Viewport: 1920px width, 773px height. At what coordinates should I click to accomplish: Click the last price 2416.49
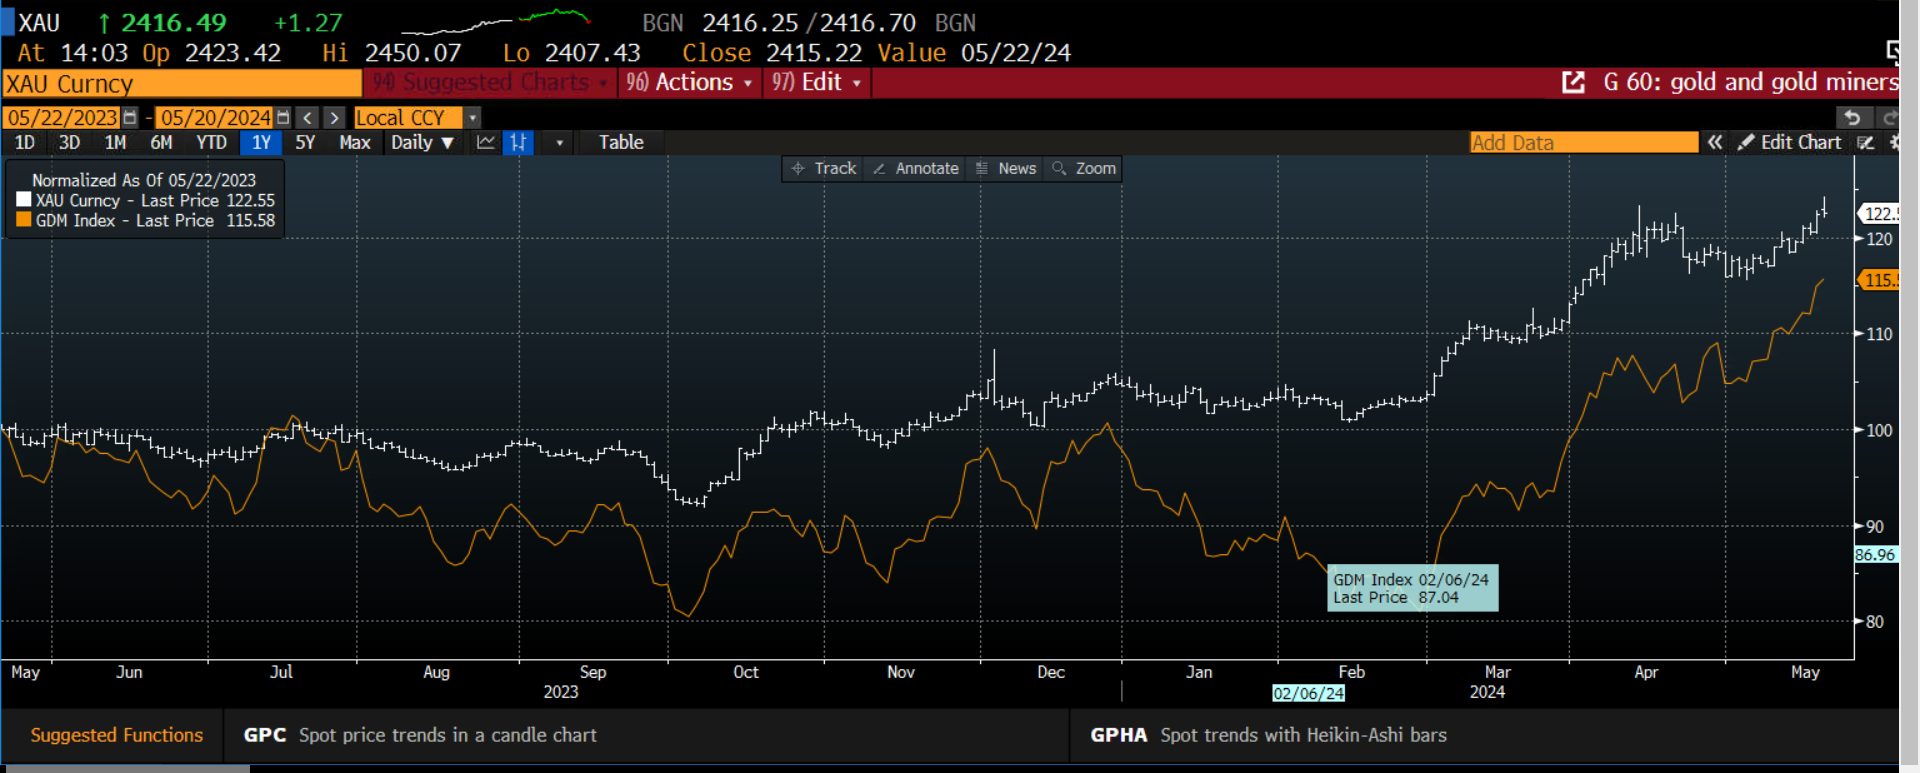174,23
